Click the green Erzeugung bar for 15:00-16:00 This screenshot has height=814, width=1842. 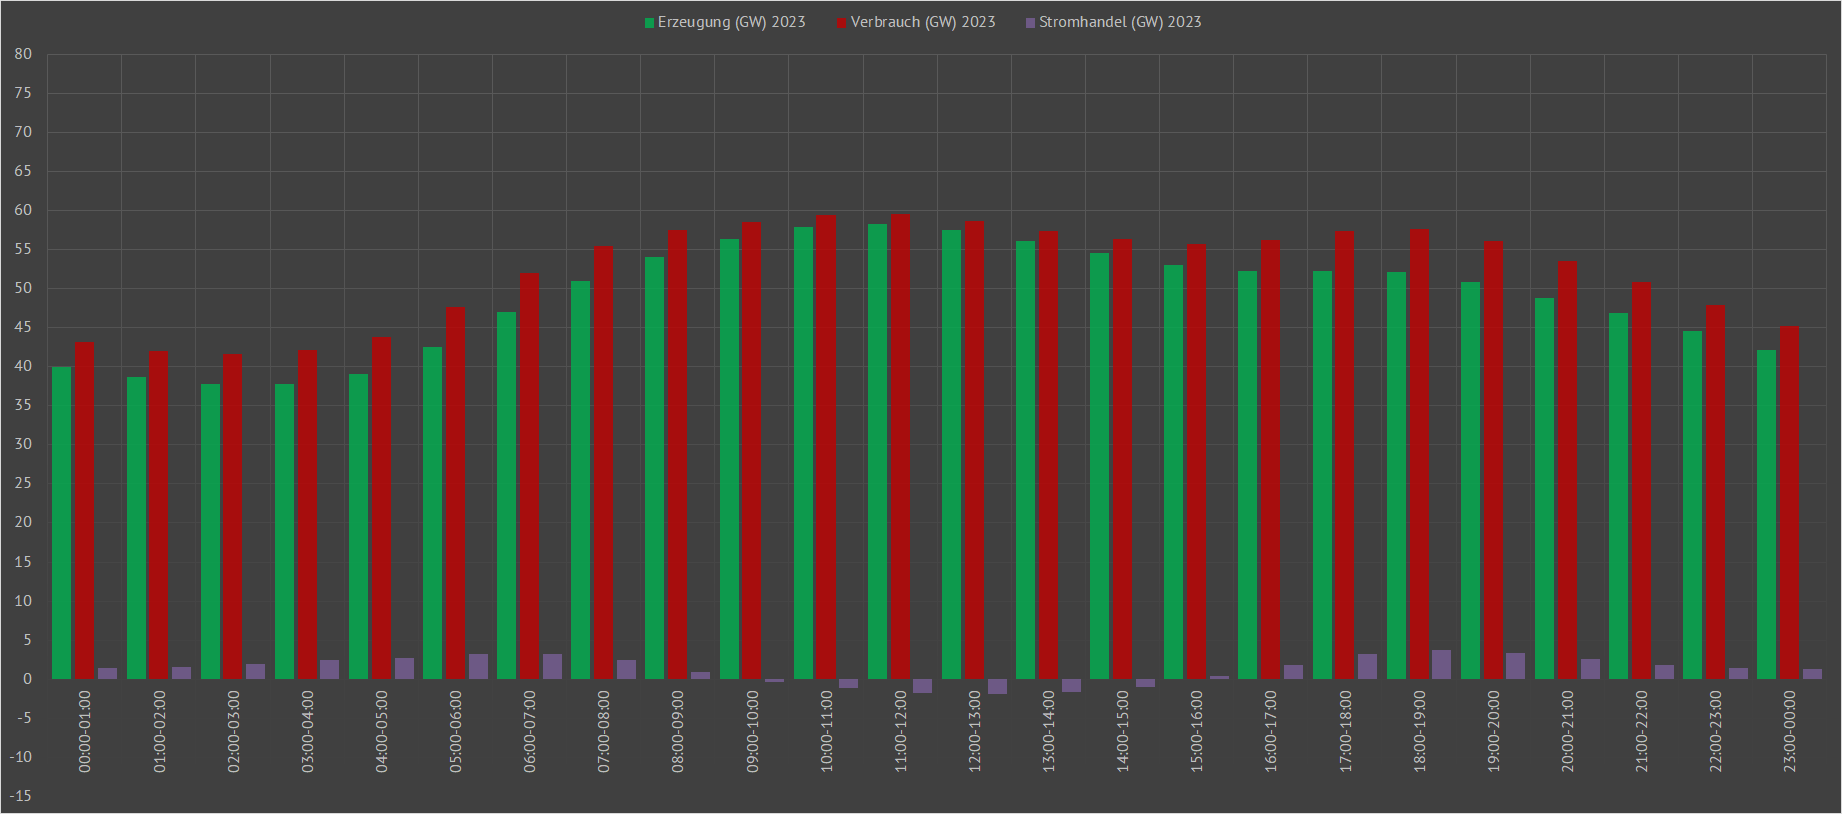[x=1173, y=472]
